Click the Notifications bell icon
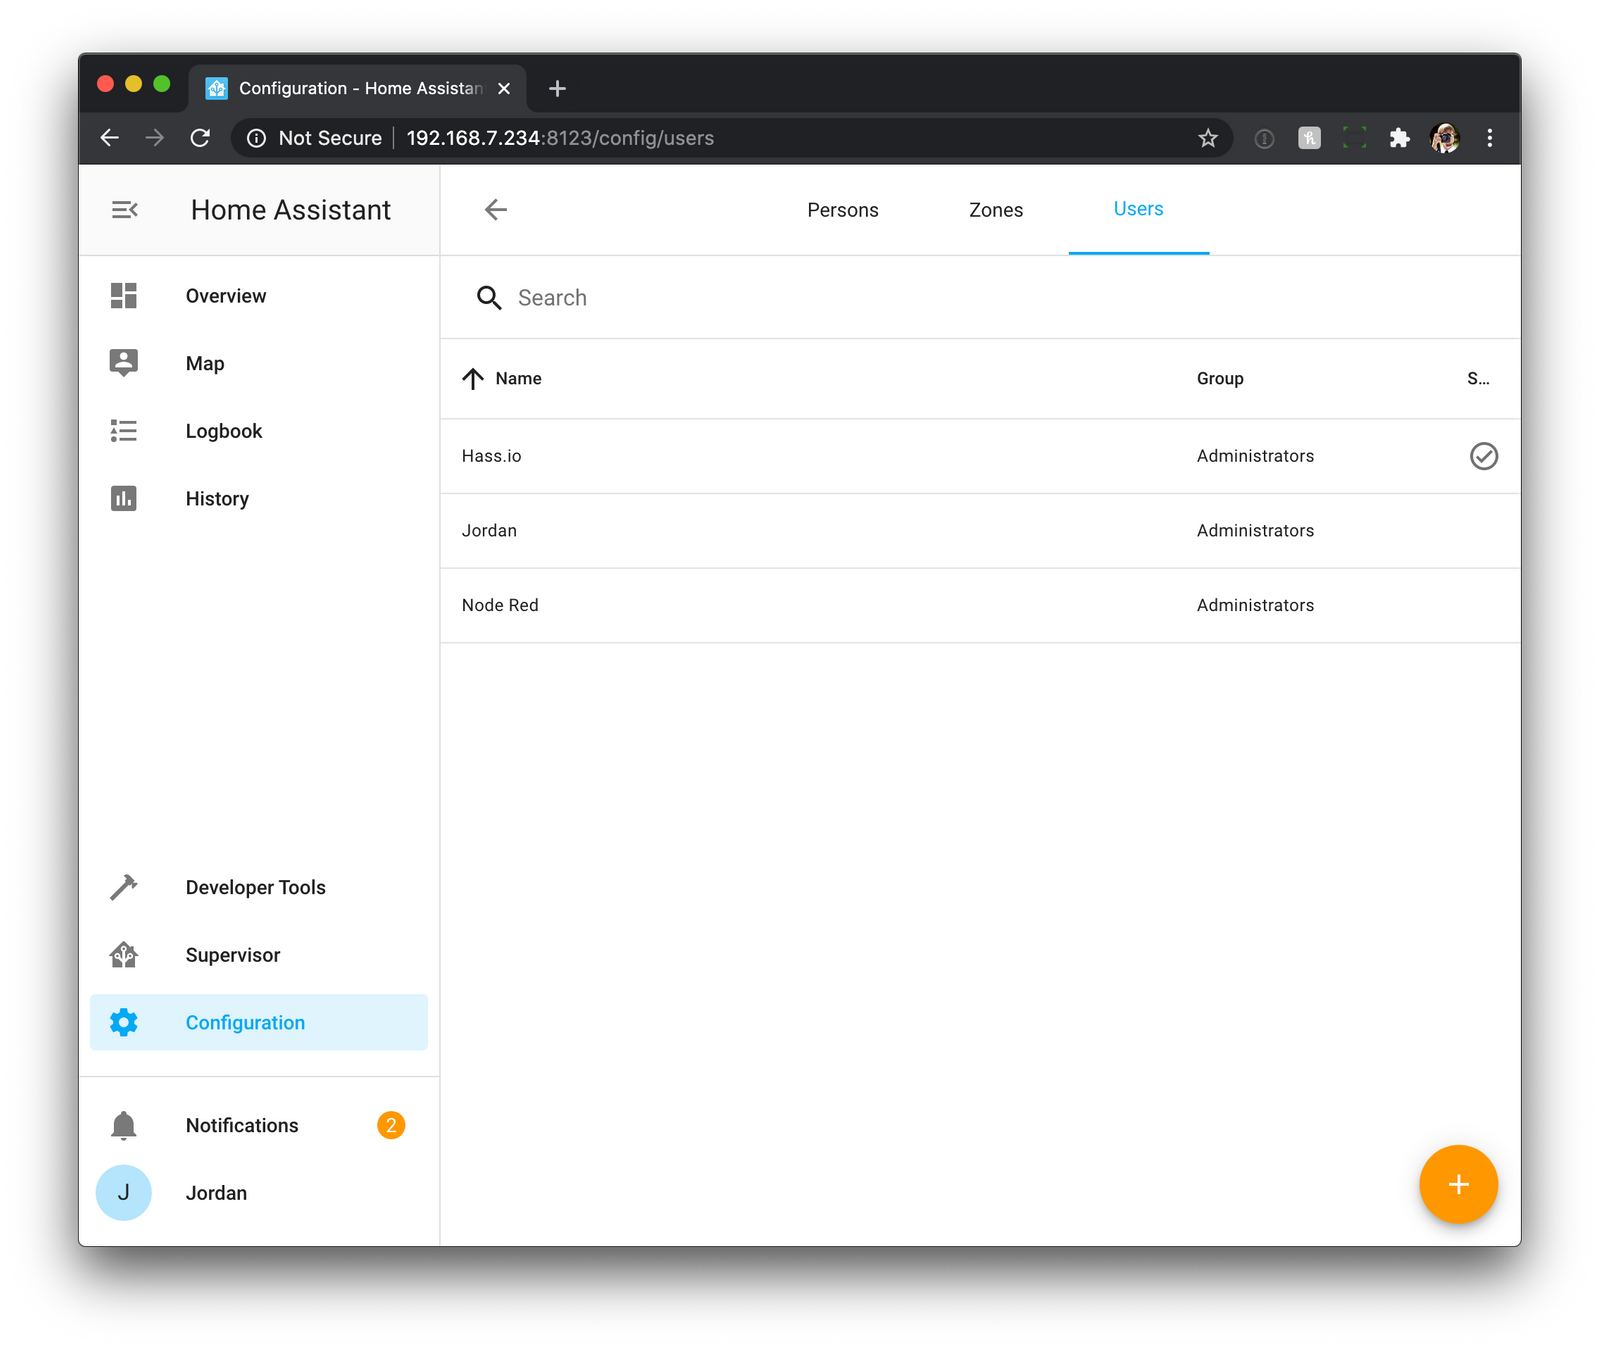 click(x=123, y=1124)
